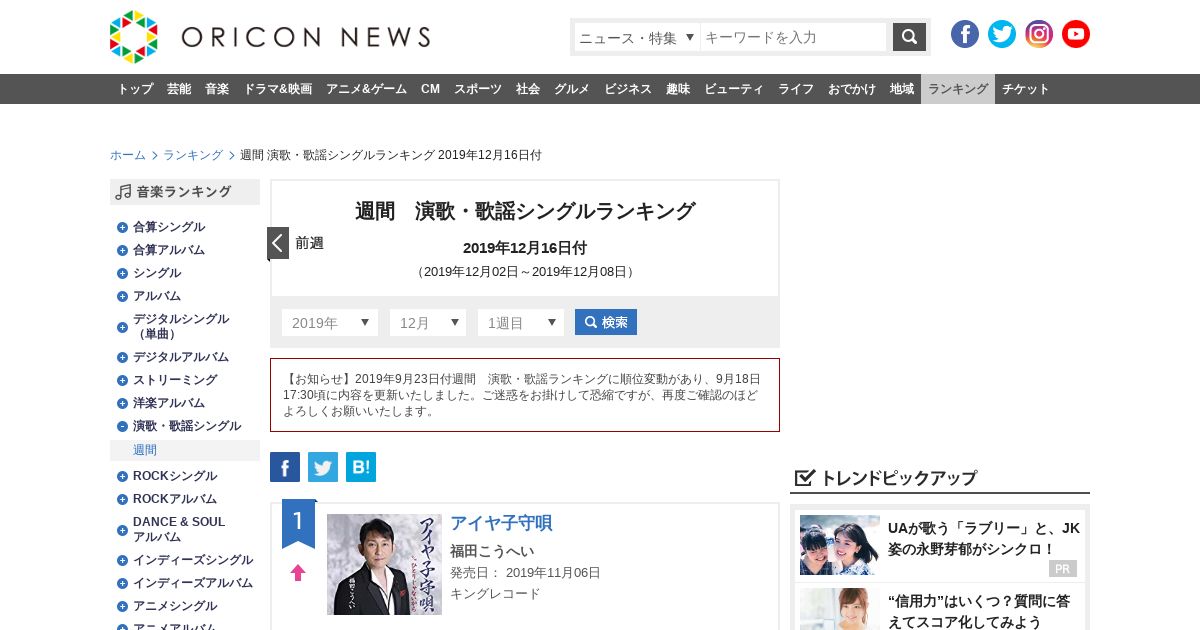Open UAが歌う「ラブリー」trend article
This screenshot has height=630, width=1200.
click(984, 538)
